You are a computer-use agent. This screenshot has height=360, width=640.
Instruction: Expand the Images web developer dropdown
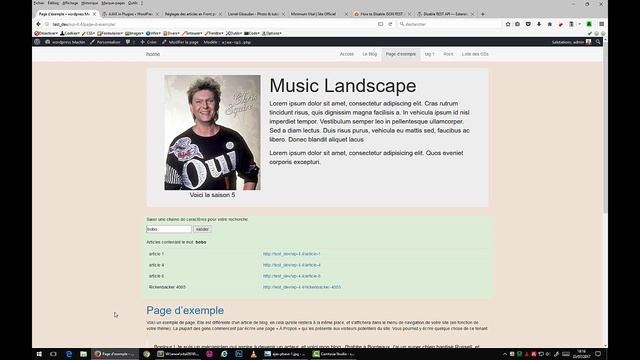(134, 33)
